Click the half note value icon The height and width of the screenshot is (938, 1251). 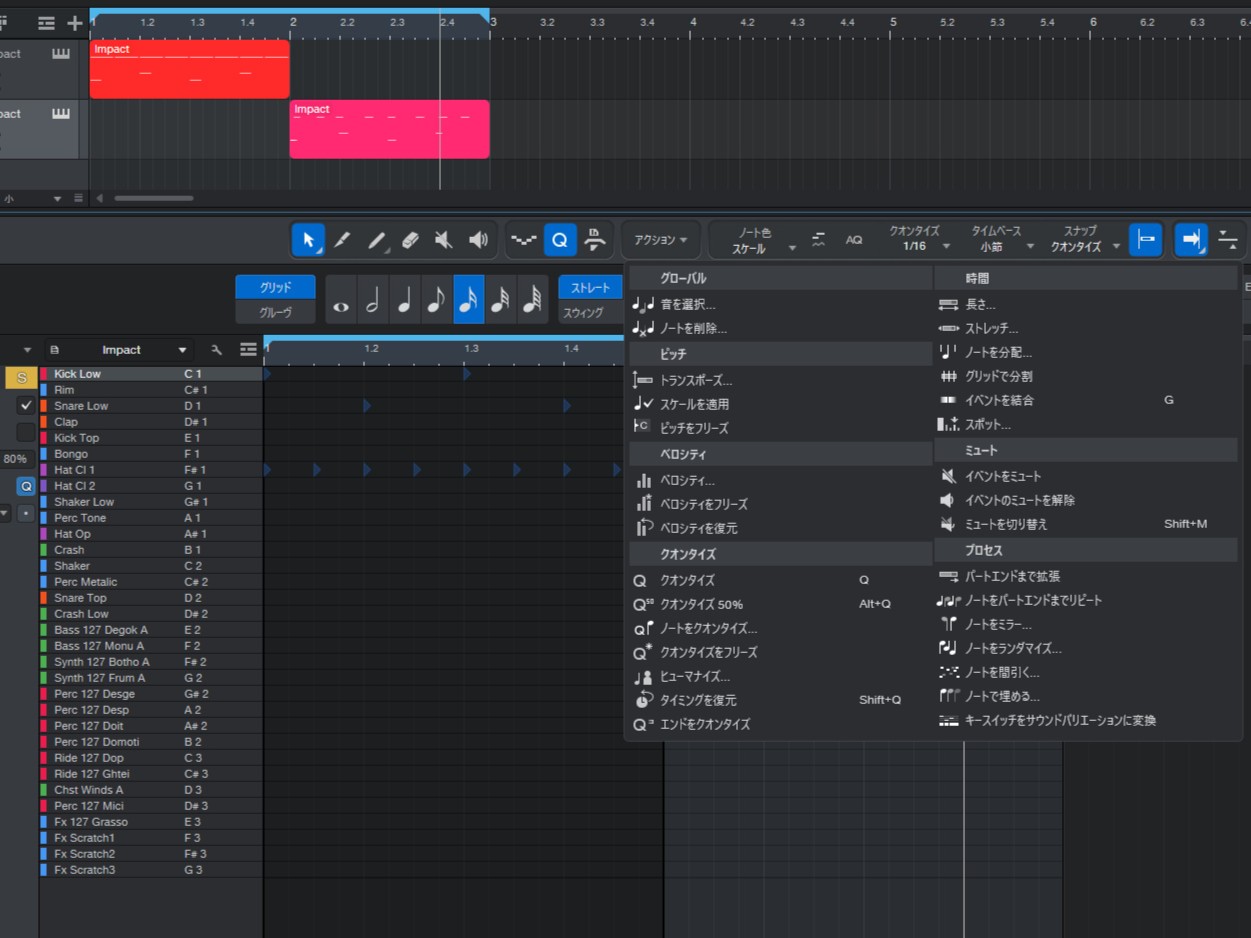click(373, 300)
